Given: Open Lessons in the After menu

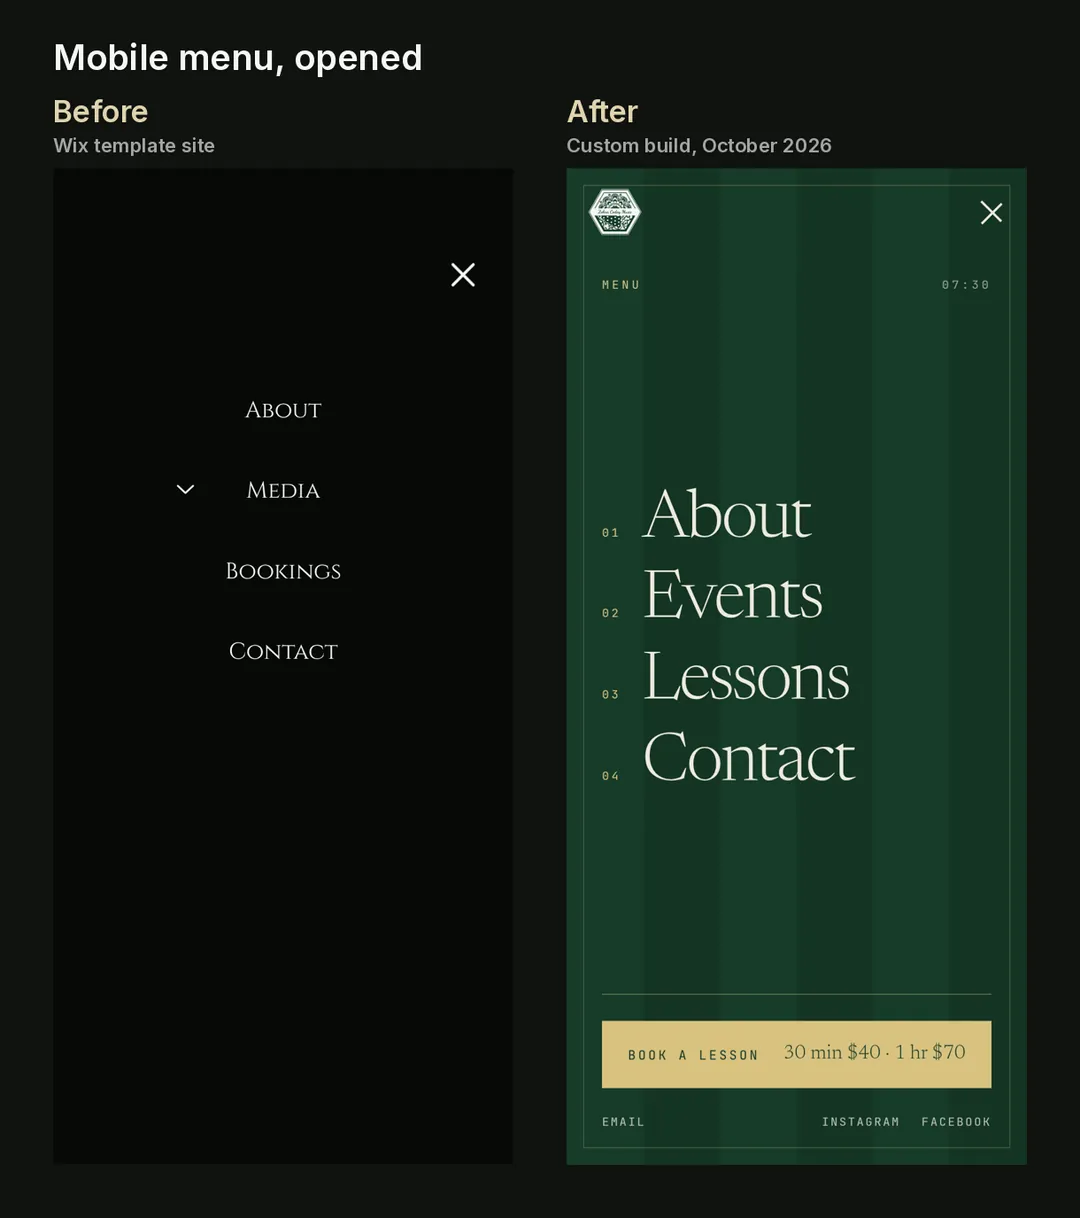Looking at the screenshot, I should 747,676.
